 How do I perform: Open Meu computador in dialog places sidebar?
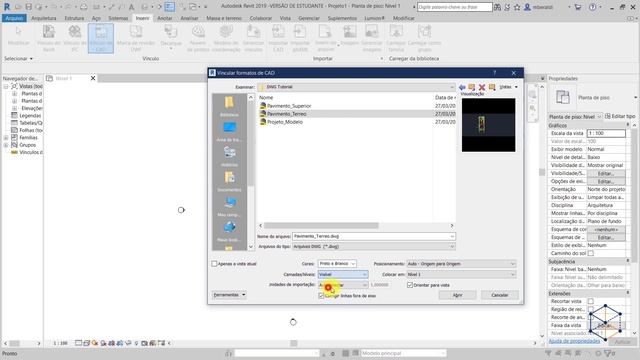point(229,206)
